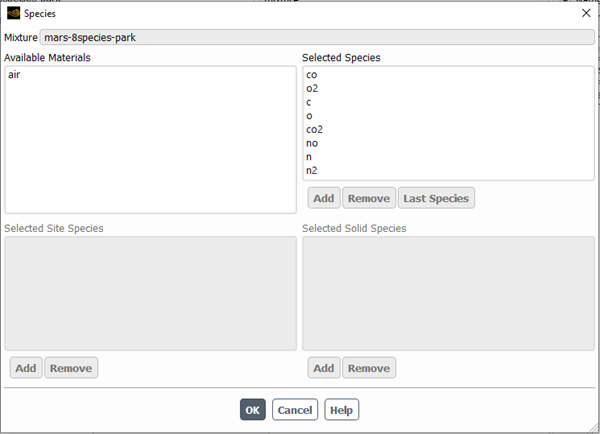Pick species c from Selected Species
Viewport: 600px width, 434px height.
tap(310, 102)
